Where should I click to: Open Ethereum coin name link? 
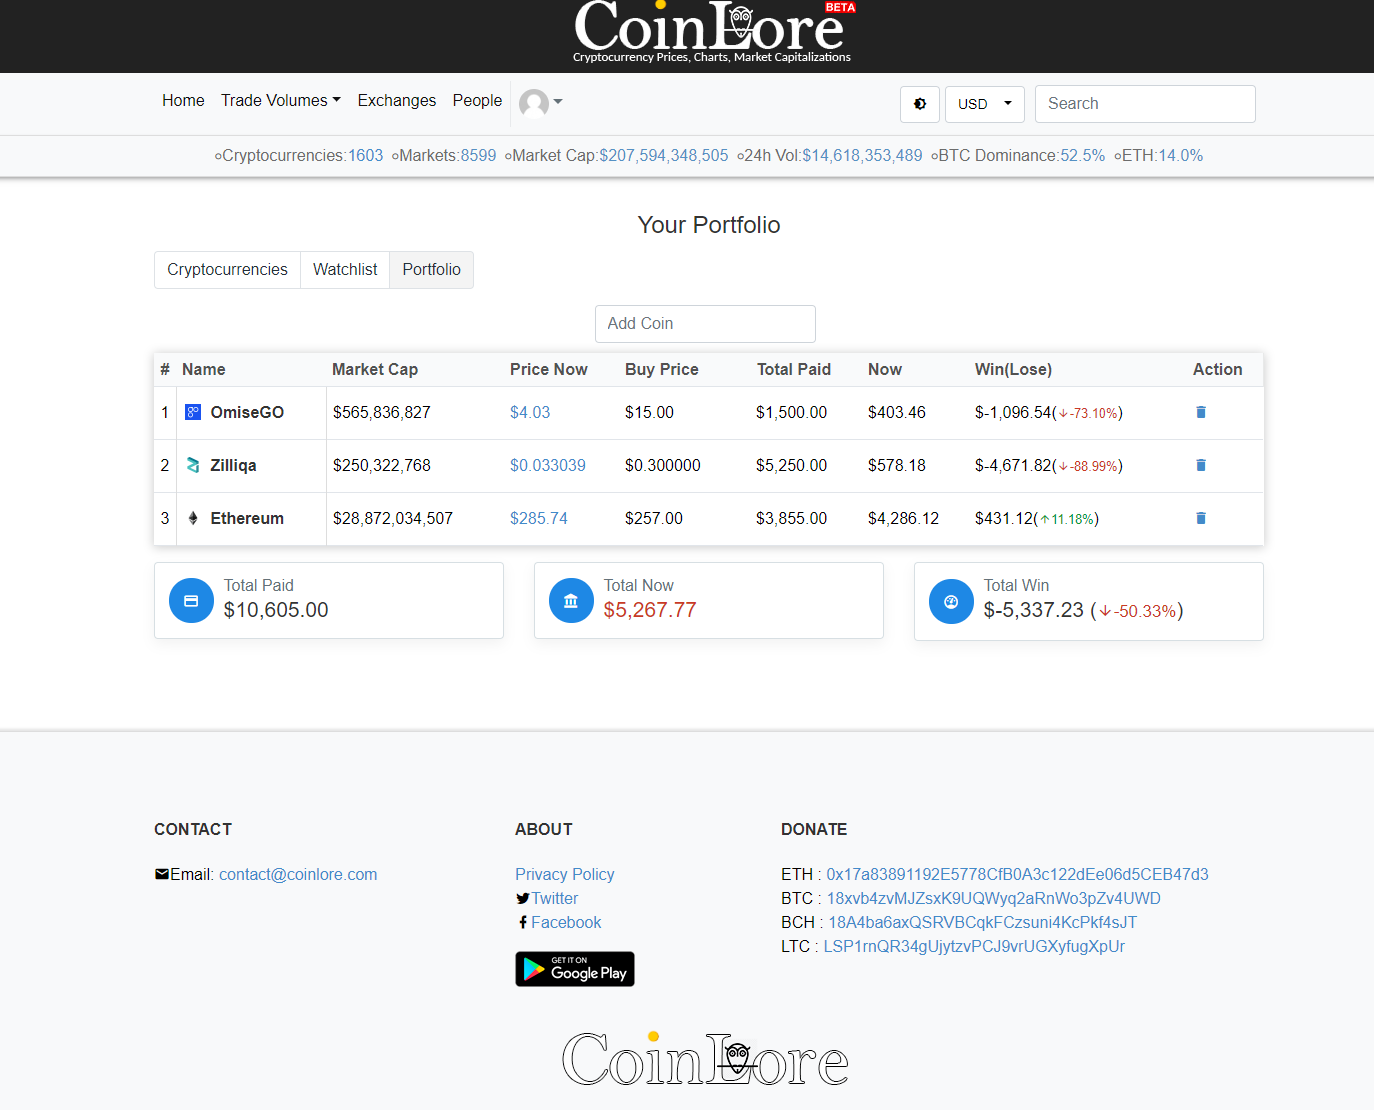[247, 518]
